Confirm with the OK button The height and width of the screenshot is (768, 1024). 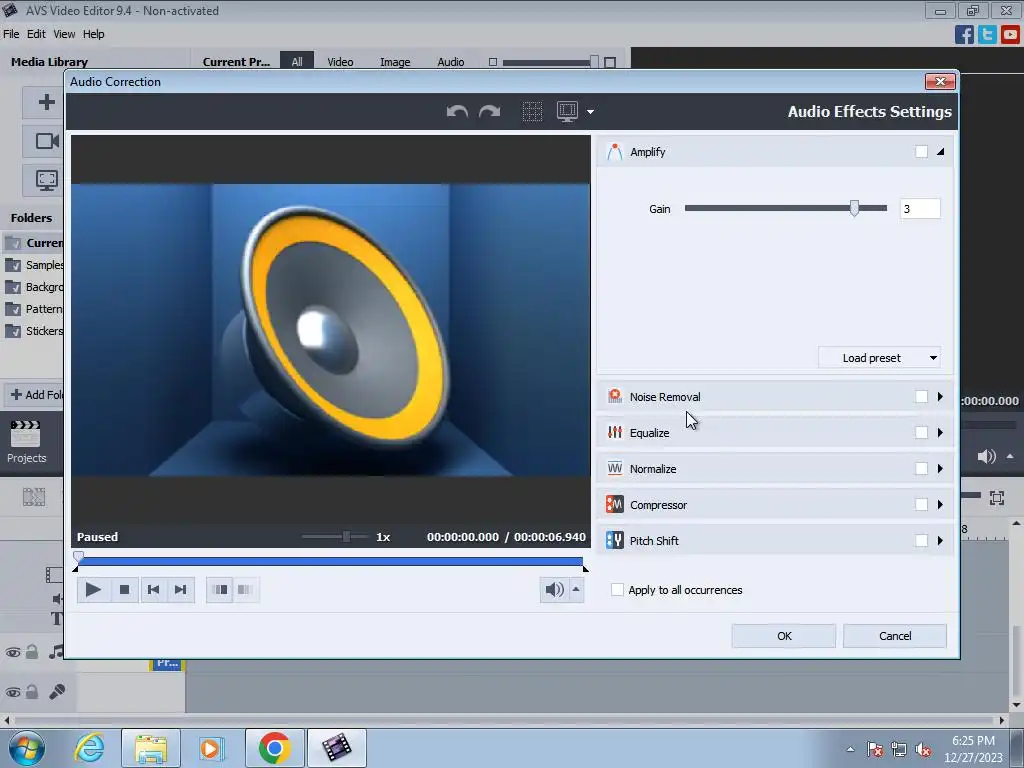pyautogui.click(x=784, y=635)
